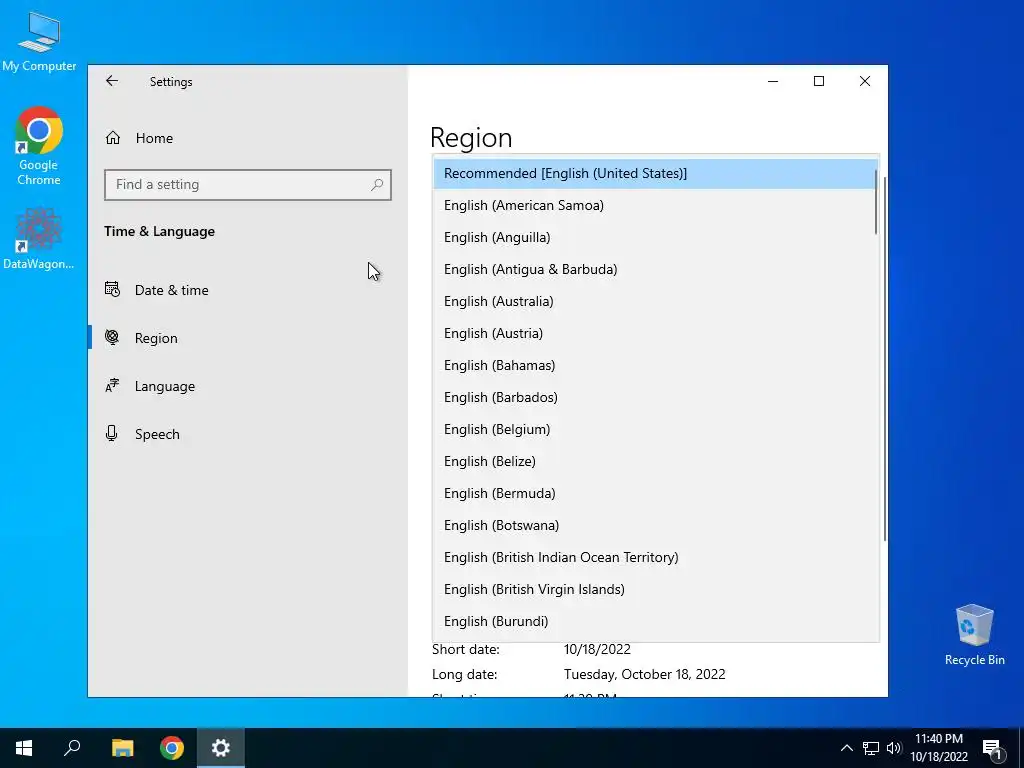The image size is (1024, 768).
Task: Choose English (Belize) option
Action: 655,462
